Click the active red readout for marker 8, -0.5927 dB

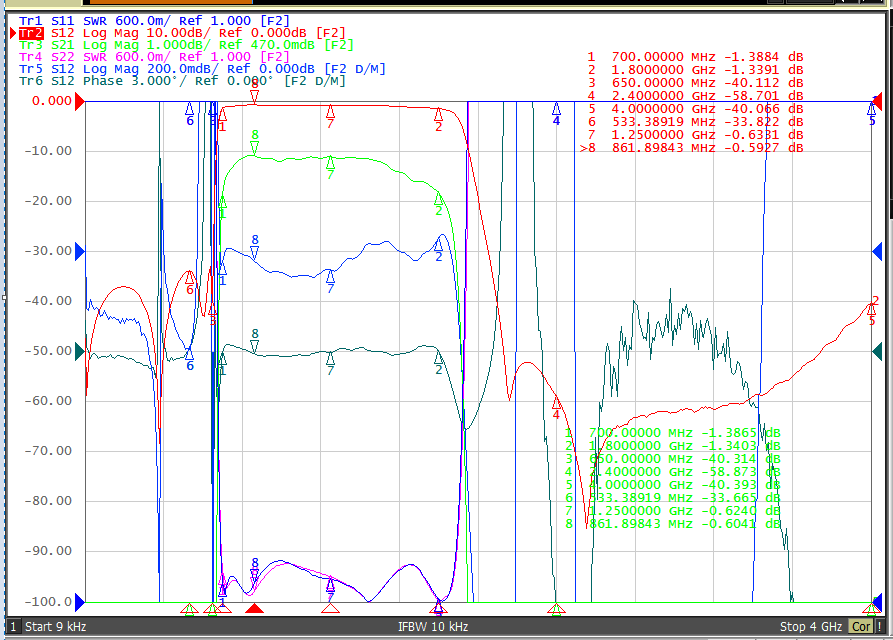tap(692, 148)
